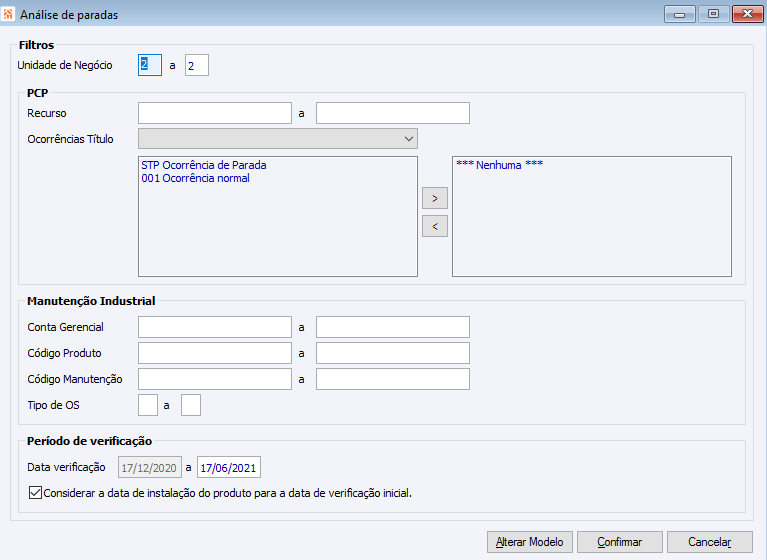Click the first Unidade de Negócio field

coord(150,65)
